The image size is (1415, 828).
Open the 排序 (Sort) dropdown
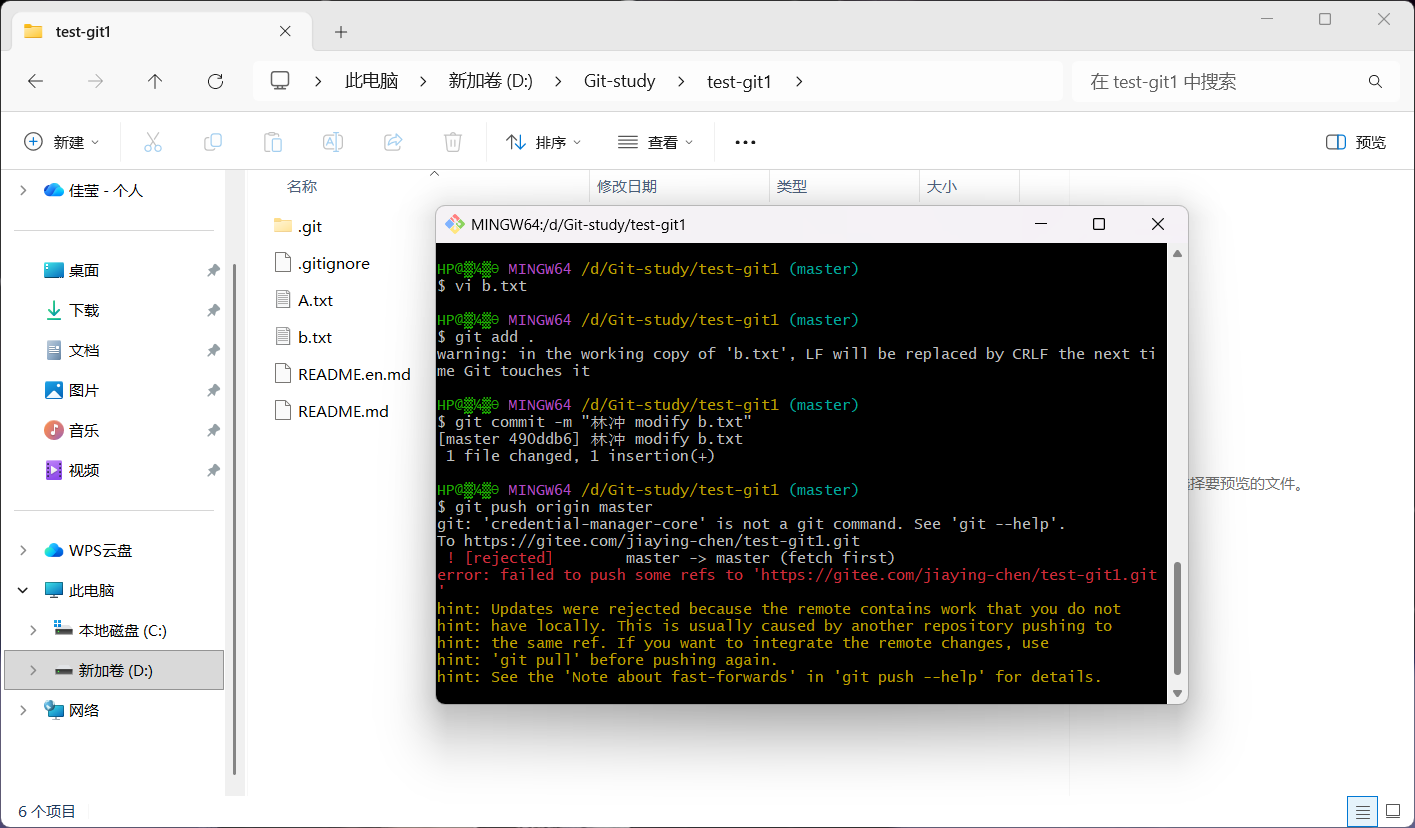[543, 142]
